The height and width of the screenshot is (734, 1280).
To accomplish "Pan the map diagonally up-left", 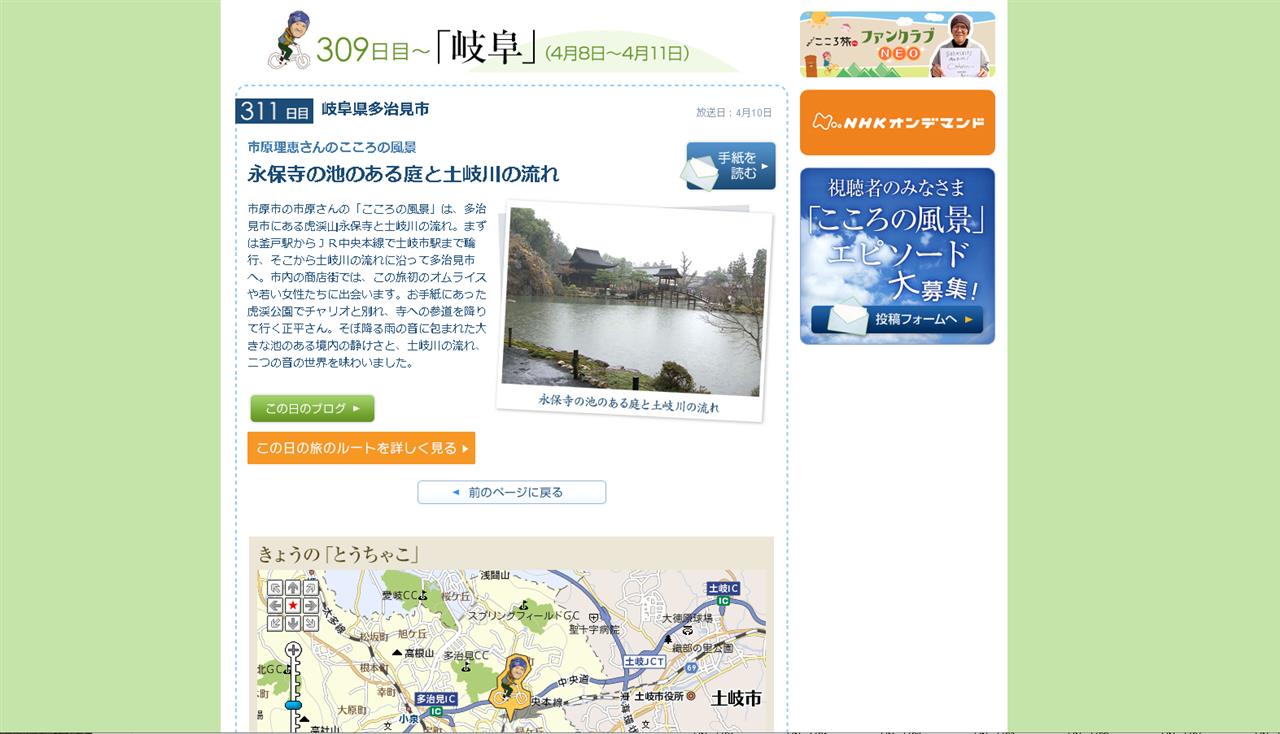I will (x=275, y=588).
